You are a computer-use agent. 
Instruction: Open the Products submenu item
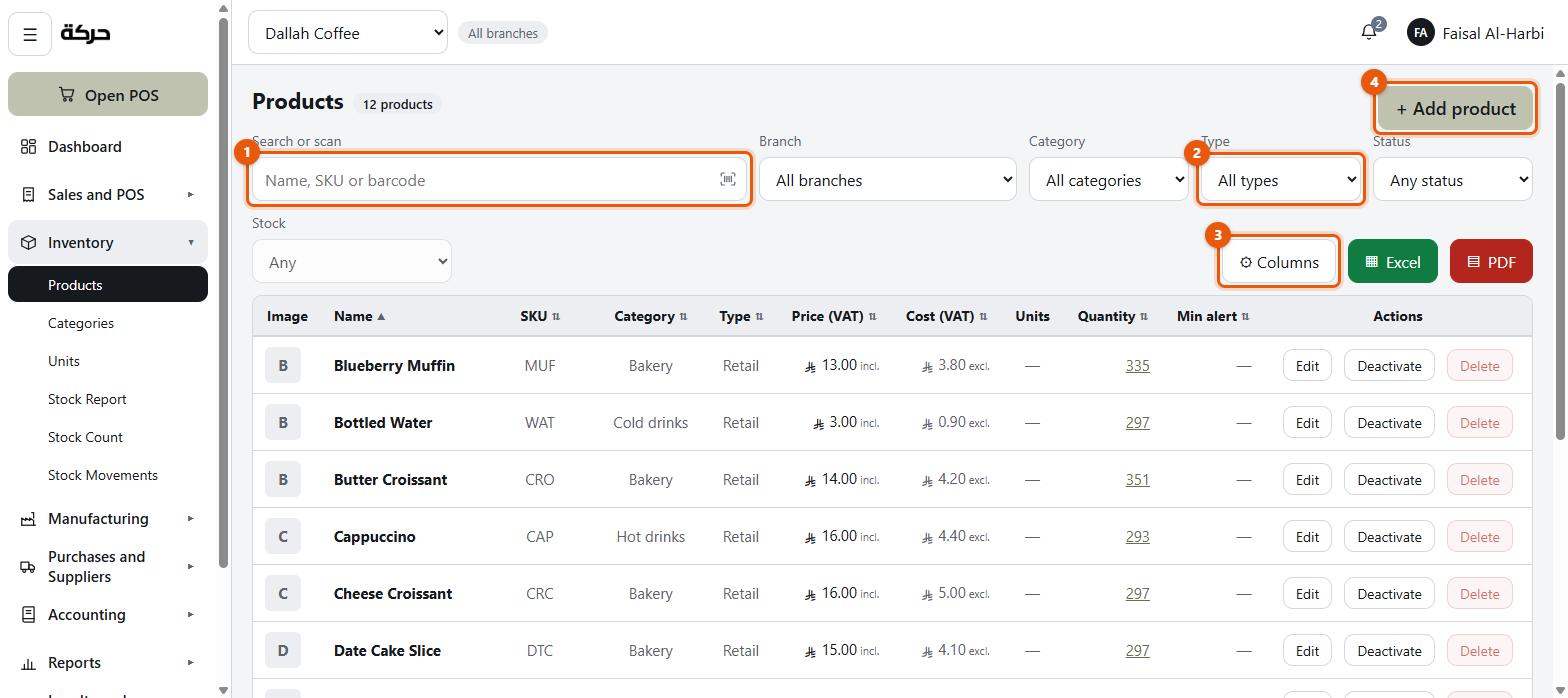(108, 285)
